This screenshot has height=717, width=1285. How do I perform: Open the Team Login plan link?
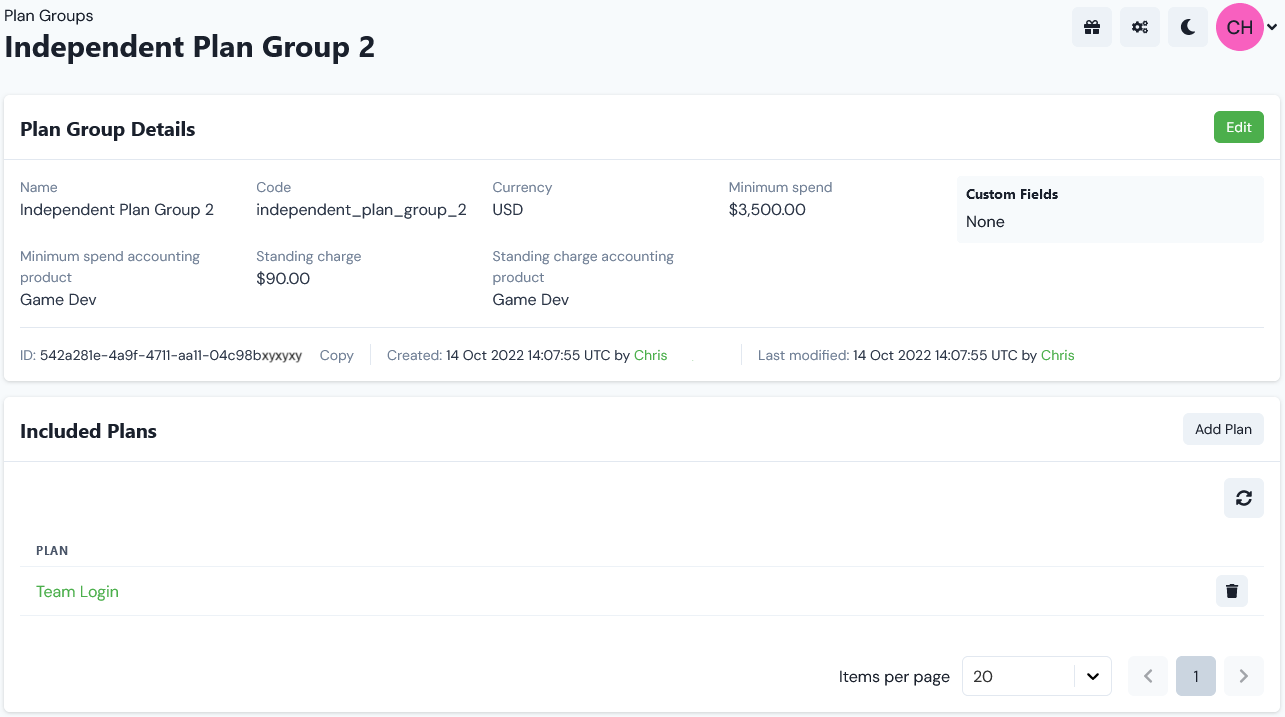77,591
